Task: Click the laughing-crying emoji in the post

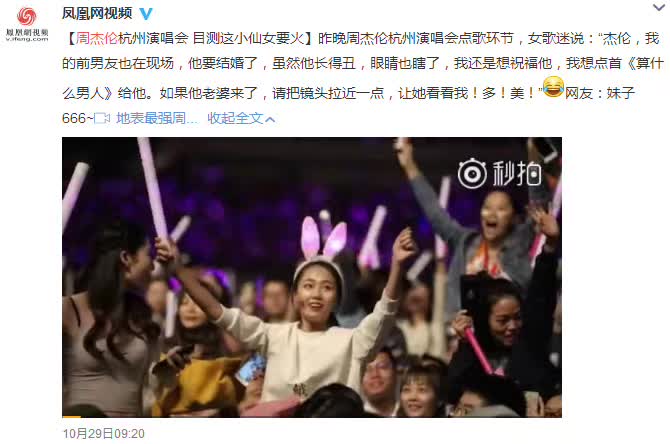Action: point(553,87)
